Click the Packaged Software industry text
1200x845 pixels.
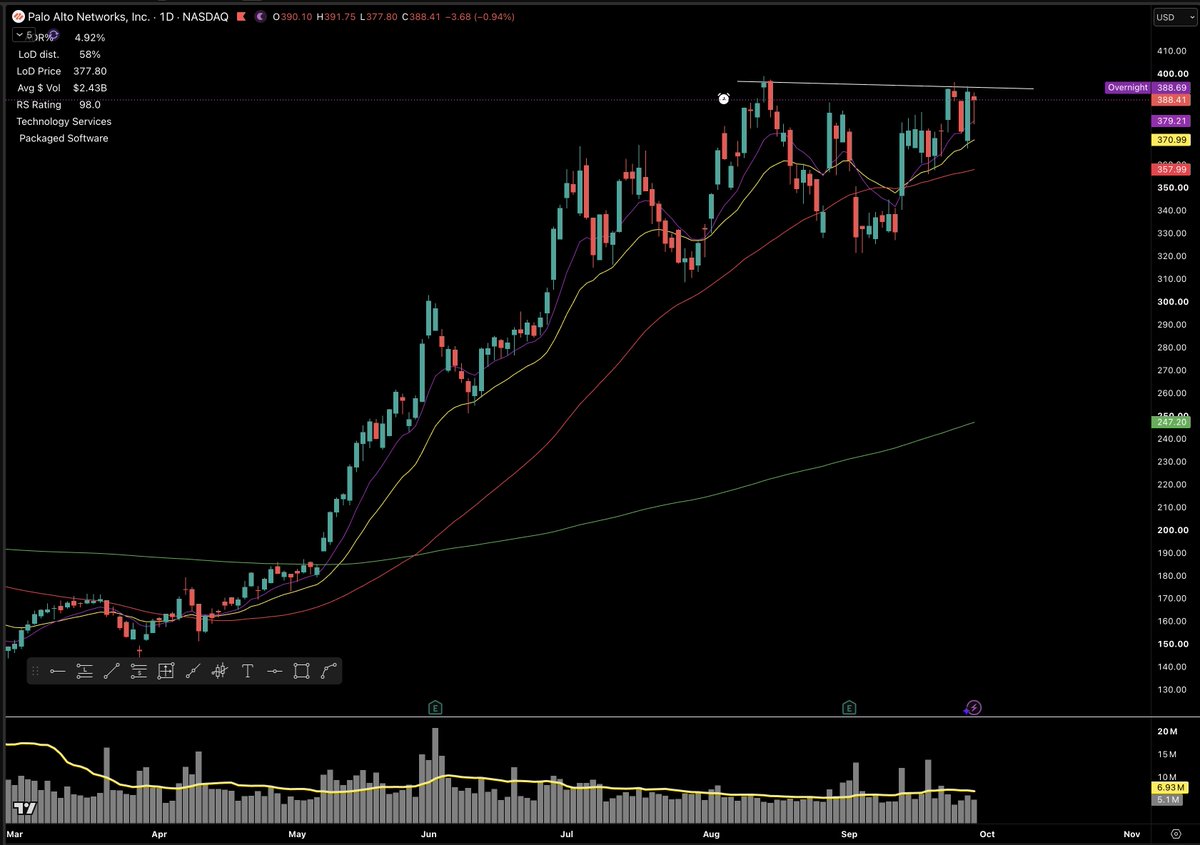64,138
